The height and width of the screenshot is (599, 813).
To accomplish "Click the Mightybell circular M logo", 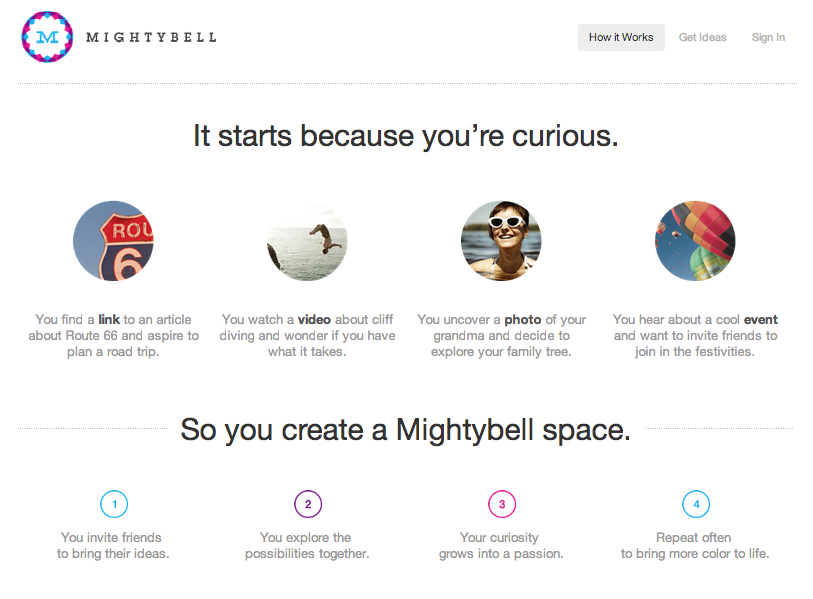I will coord(47,37).
